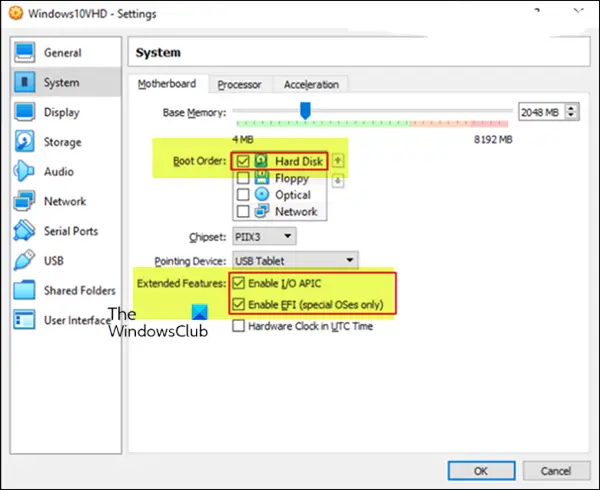The width and height of the screenshot is (600, 490).
Task: Select the Display monitor icon
Action: pos(24,112)
